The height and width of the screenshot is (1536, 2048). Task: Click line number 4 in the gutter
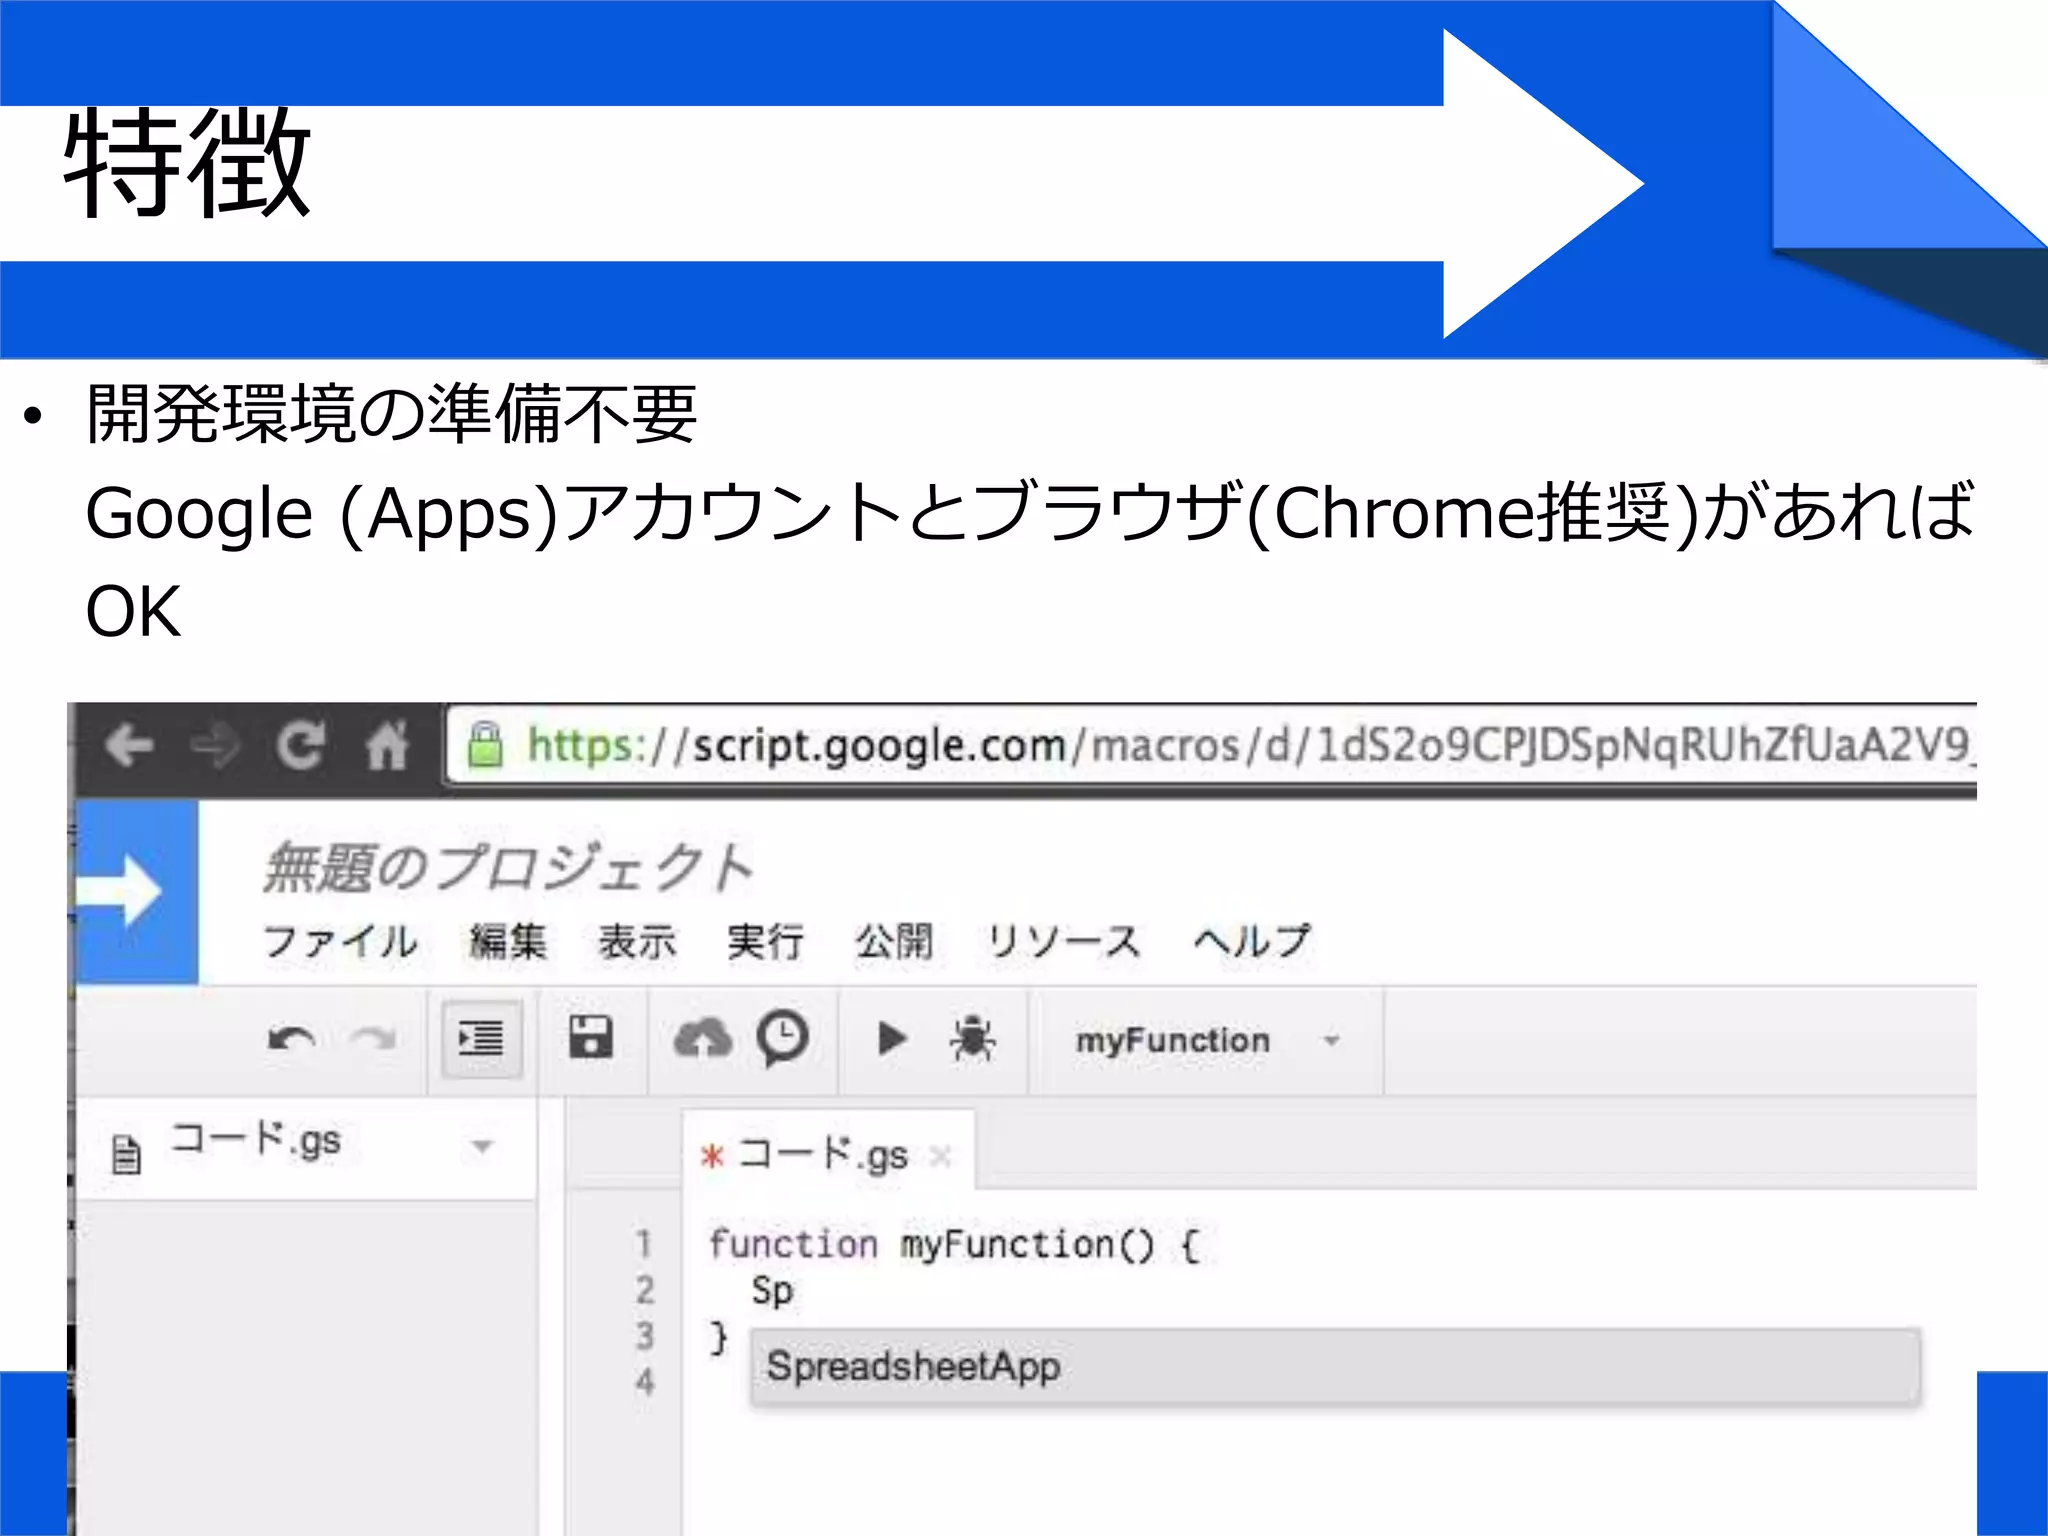tap(645, 1382)
